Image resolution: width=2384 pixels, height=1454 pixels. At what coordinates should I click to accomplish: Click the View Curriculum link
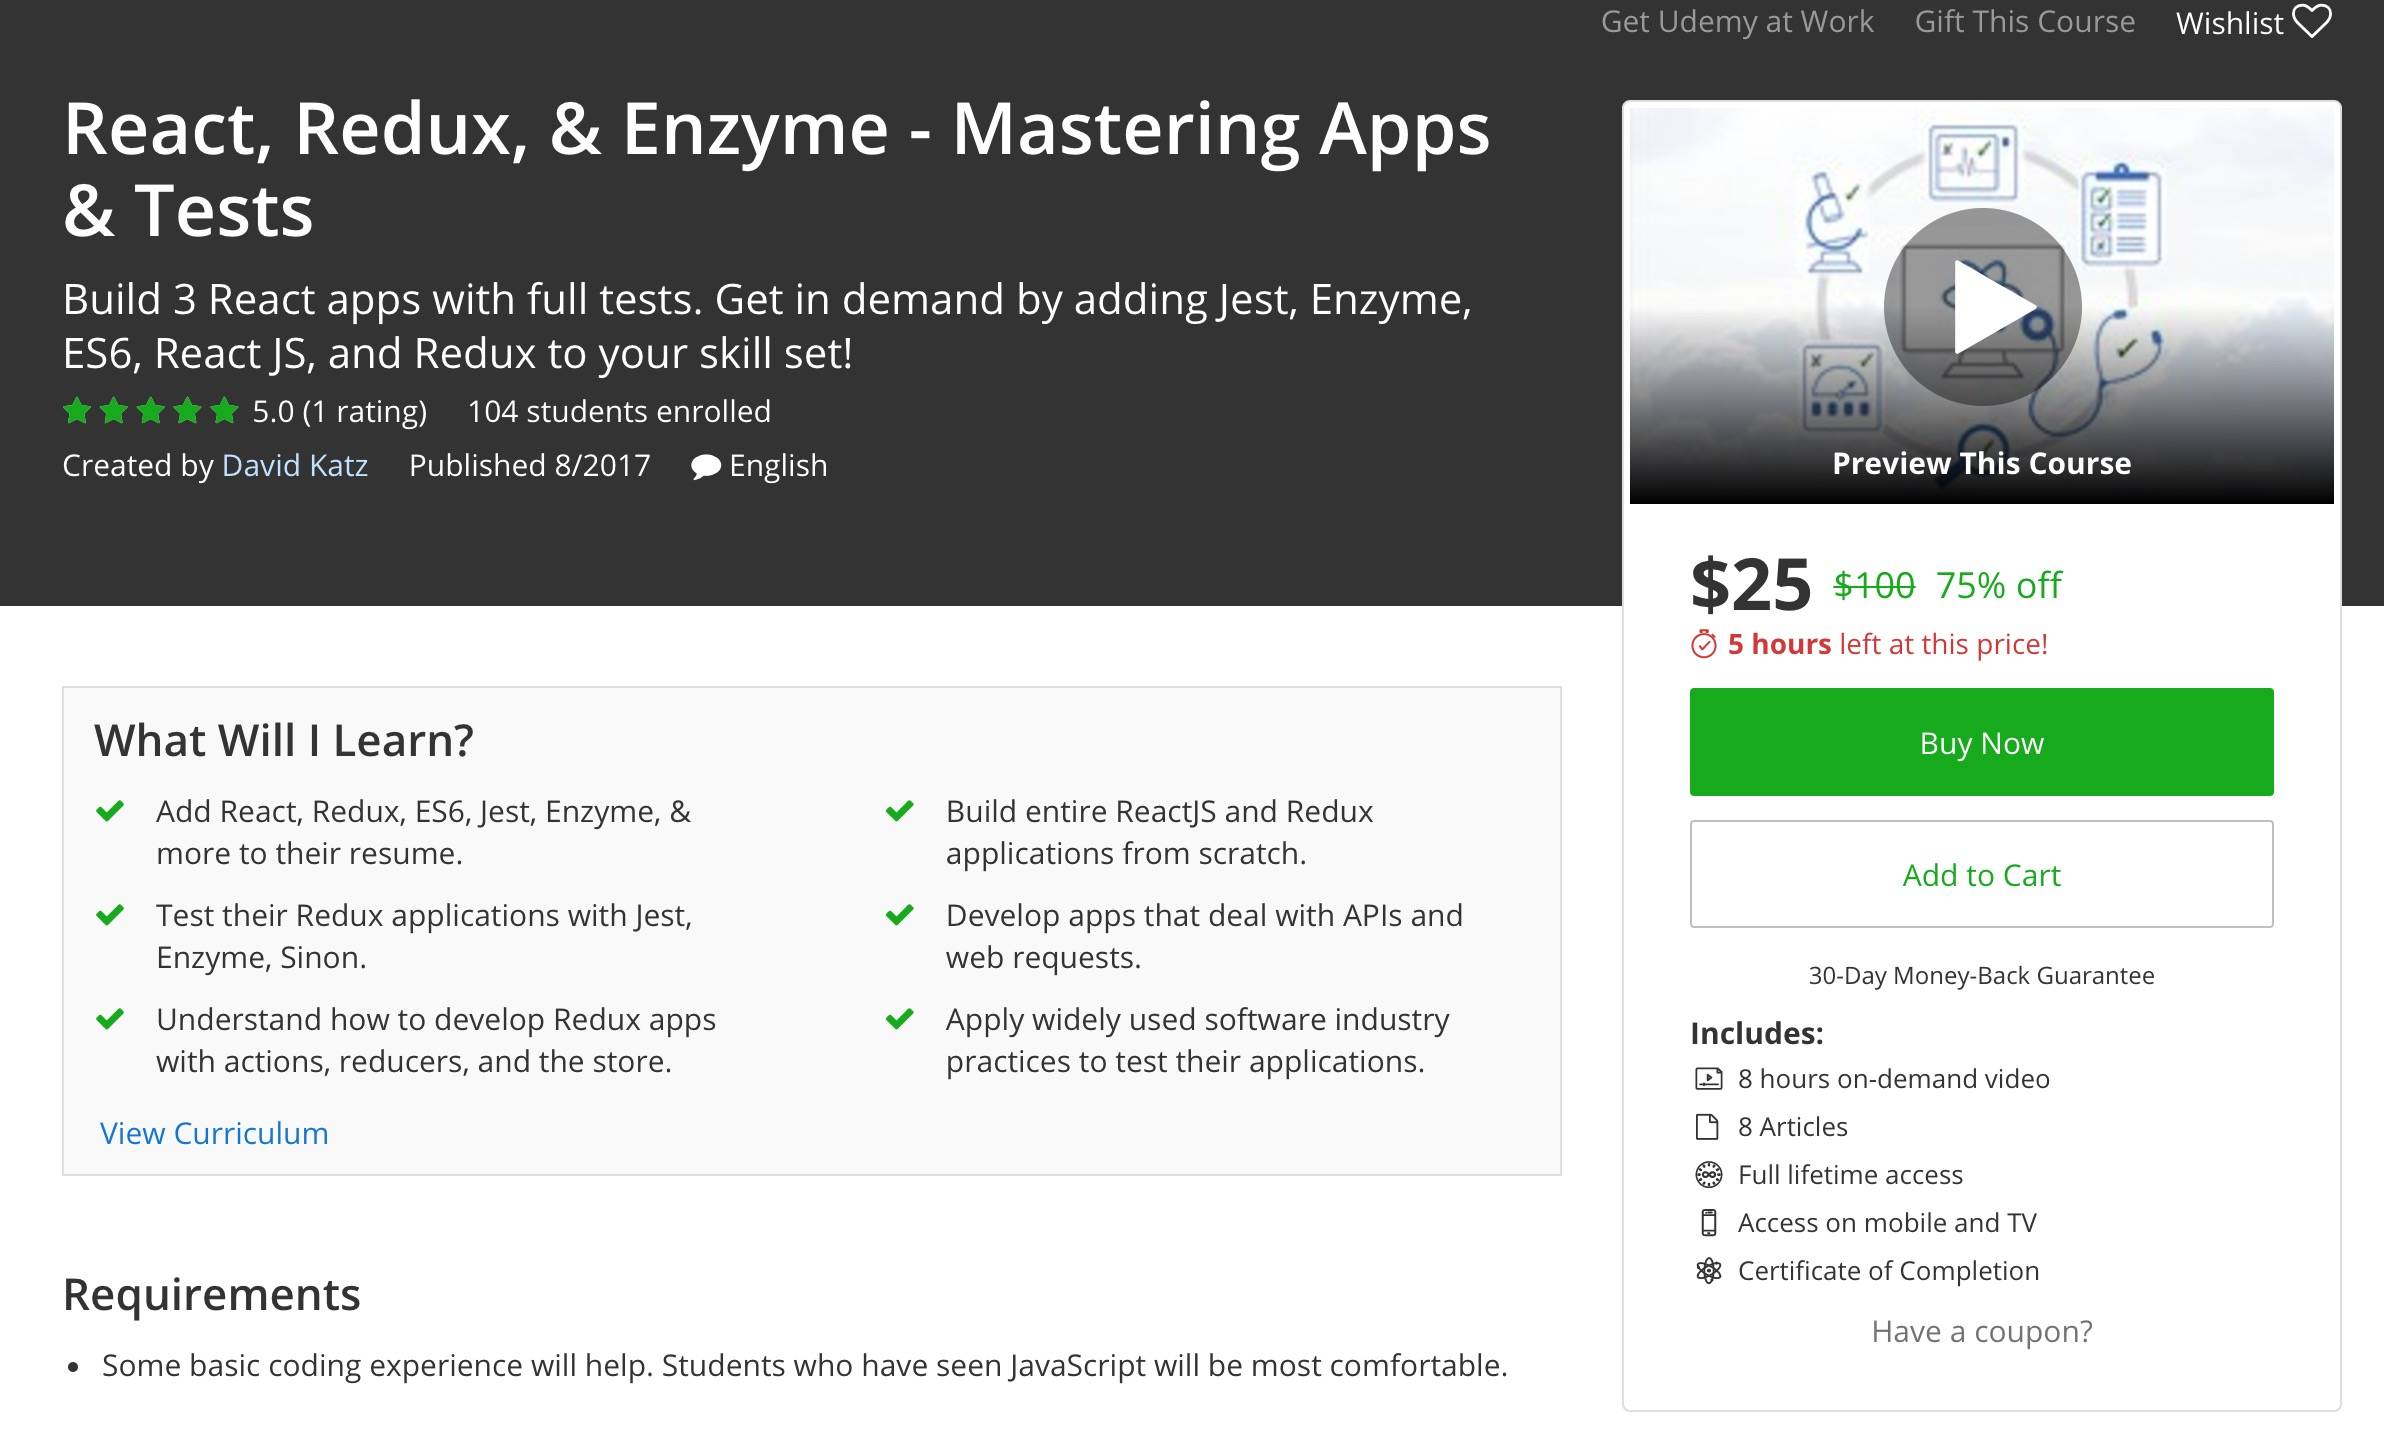(x=213, y=1131)
